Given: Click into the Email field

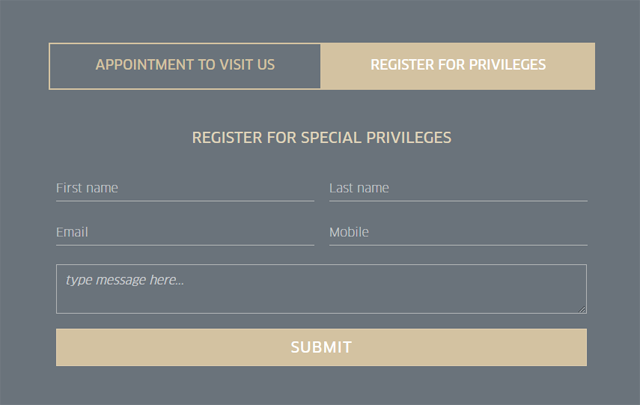Looking at the screenshot, I should point(185,232).
